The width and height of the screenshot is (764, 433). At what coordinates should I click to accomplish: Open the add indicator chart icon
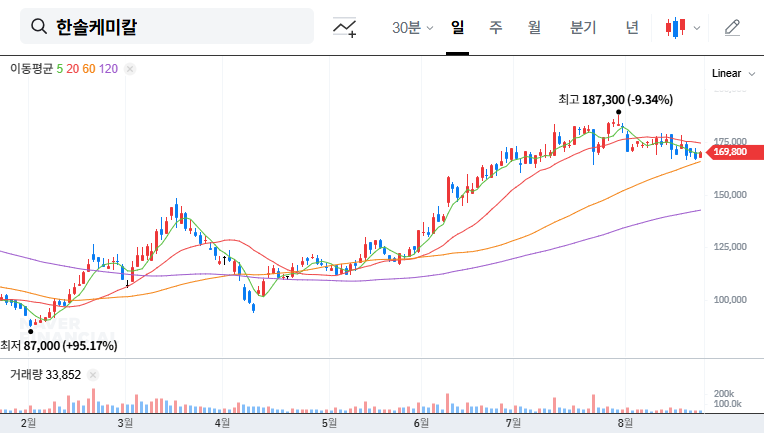(x=344, y=27)
